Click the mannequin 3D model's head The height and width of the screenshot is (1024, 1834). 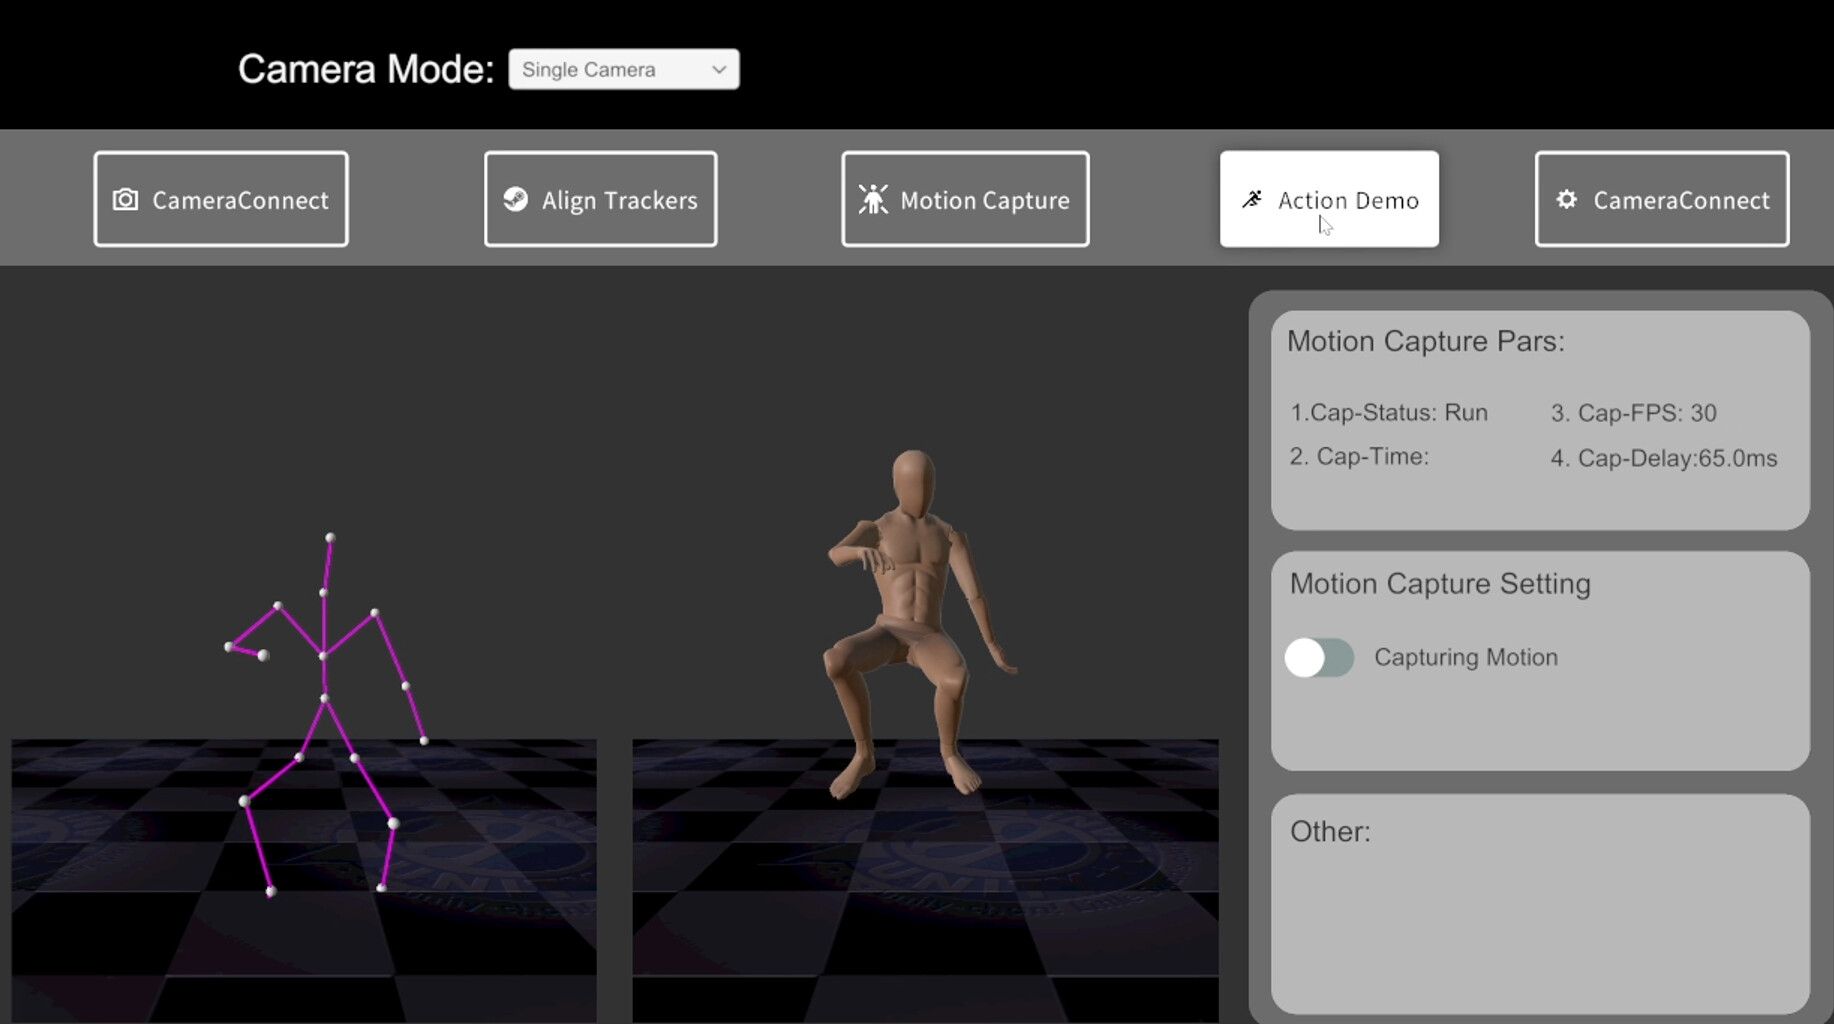click(913, 482)
